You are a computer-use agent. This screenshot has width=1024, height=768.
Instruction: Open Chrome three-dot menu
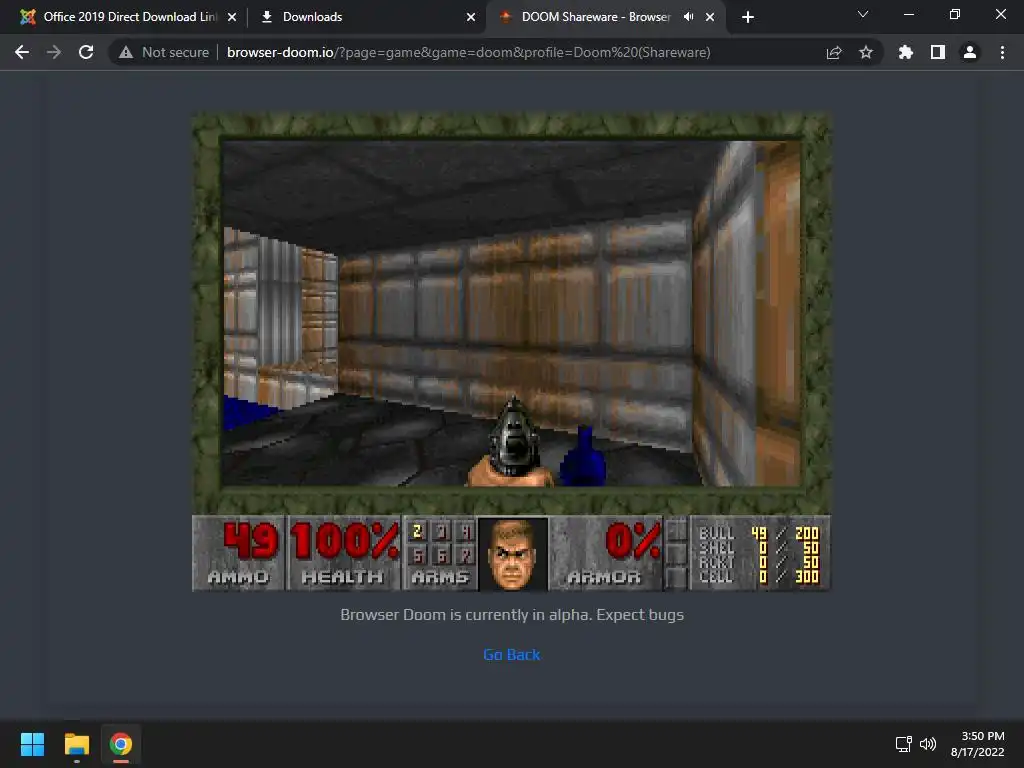[x=1002, y=52]
